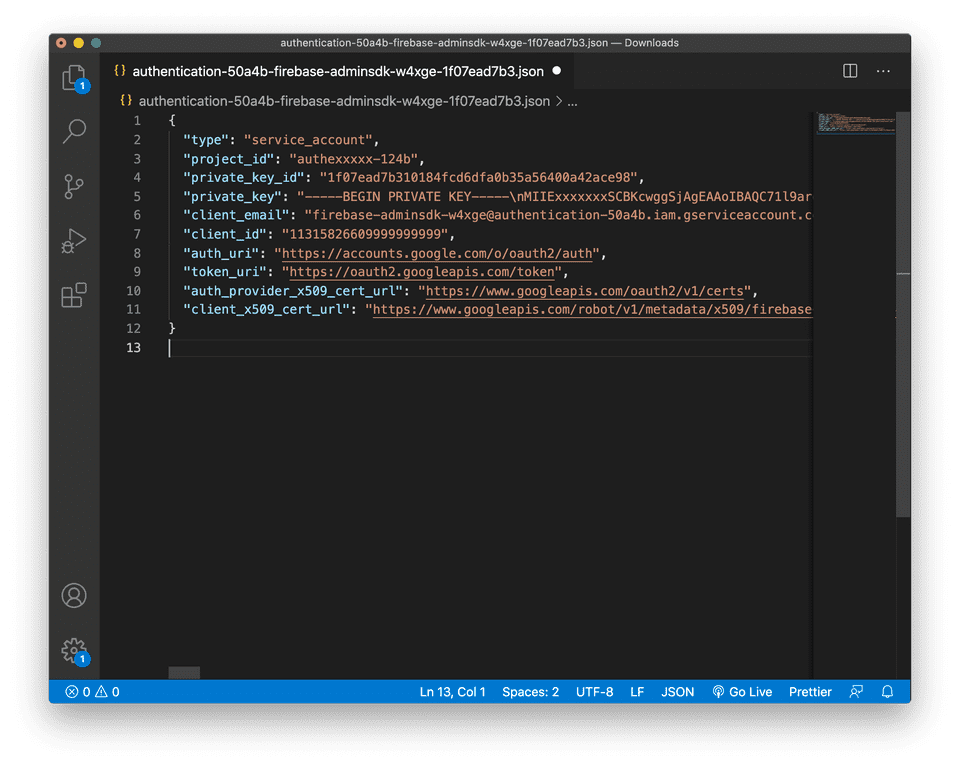Open the Source Control view

click(x=74, y=186)
